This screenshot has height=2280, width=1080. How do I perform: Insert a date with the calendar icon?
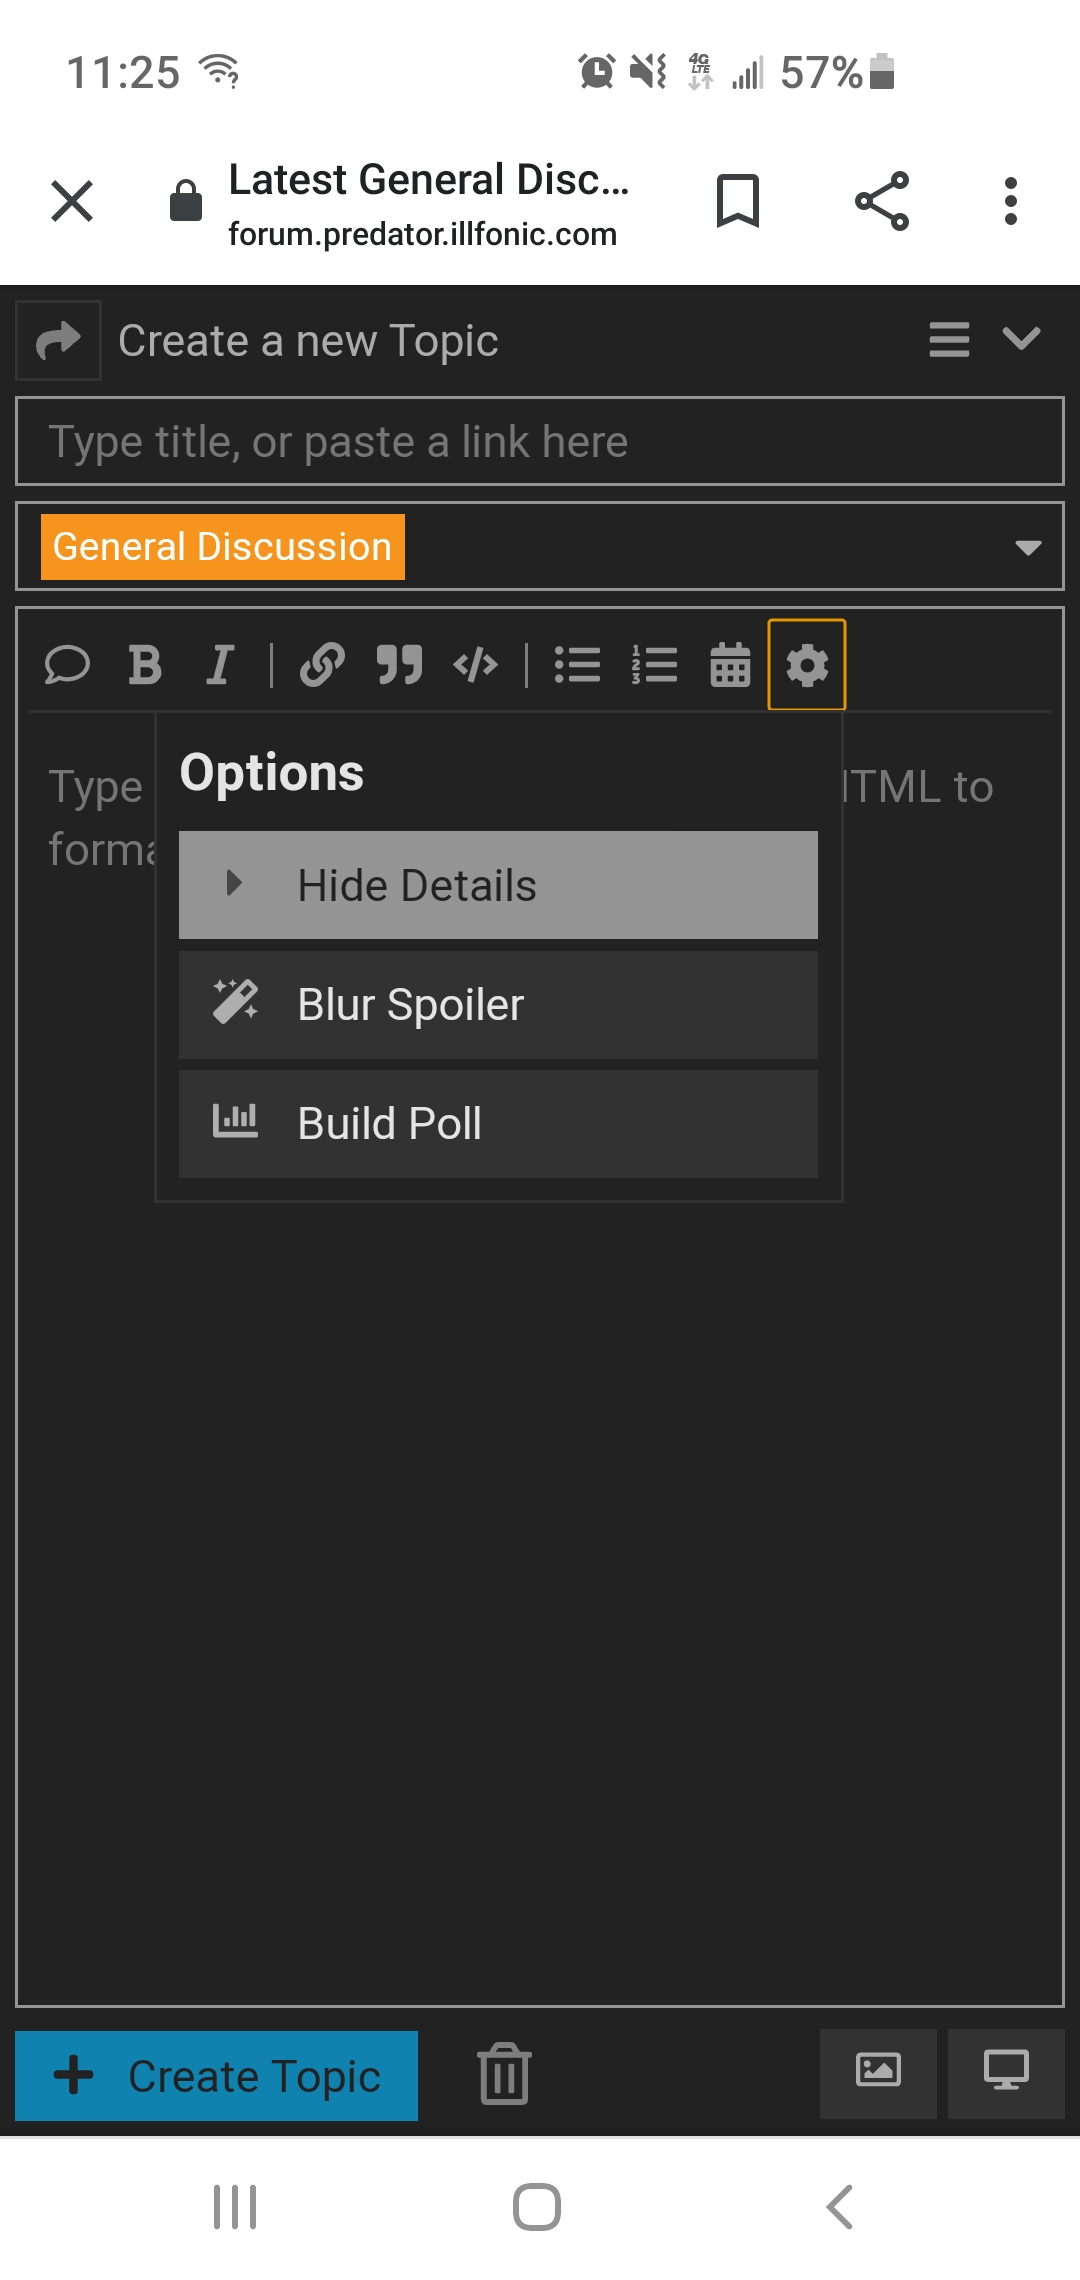click(730, 665)
